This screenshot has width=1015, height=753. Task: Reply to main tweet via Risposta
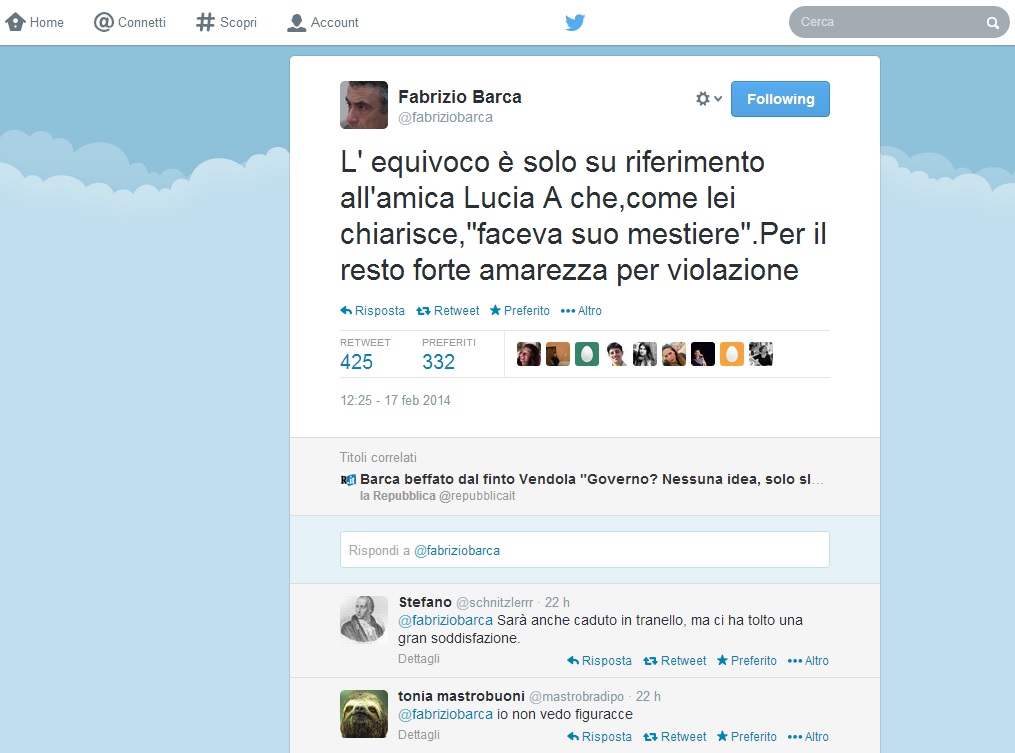pyautogui.click(x=372, y=311)
